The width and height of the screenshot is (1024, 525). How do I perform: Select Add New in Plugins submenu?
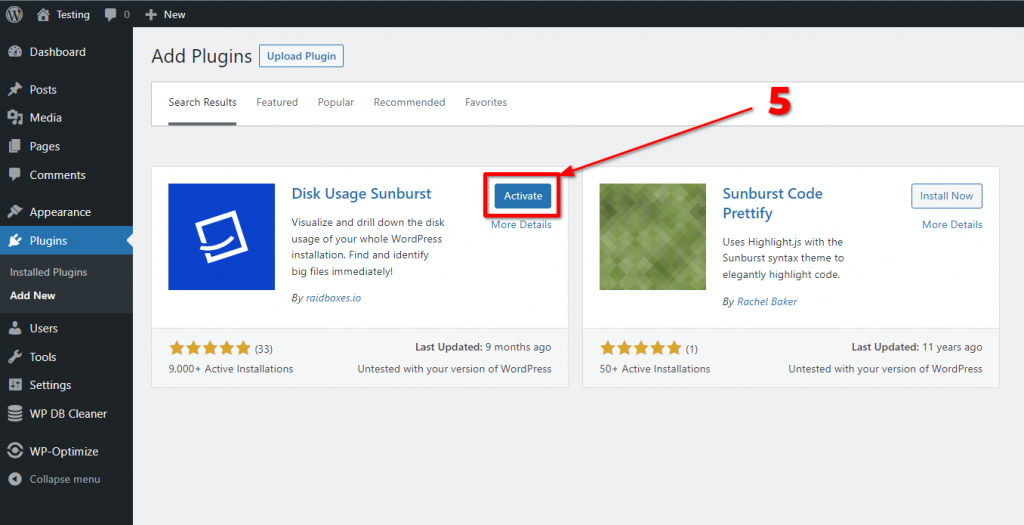click(33, 296)
